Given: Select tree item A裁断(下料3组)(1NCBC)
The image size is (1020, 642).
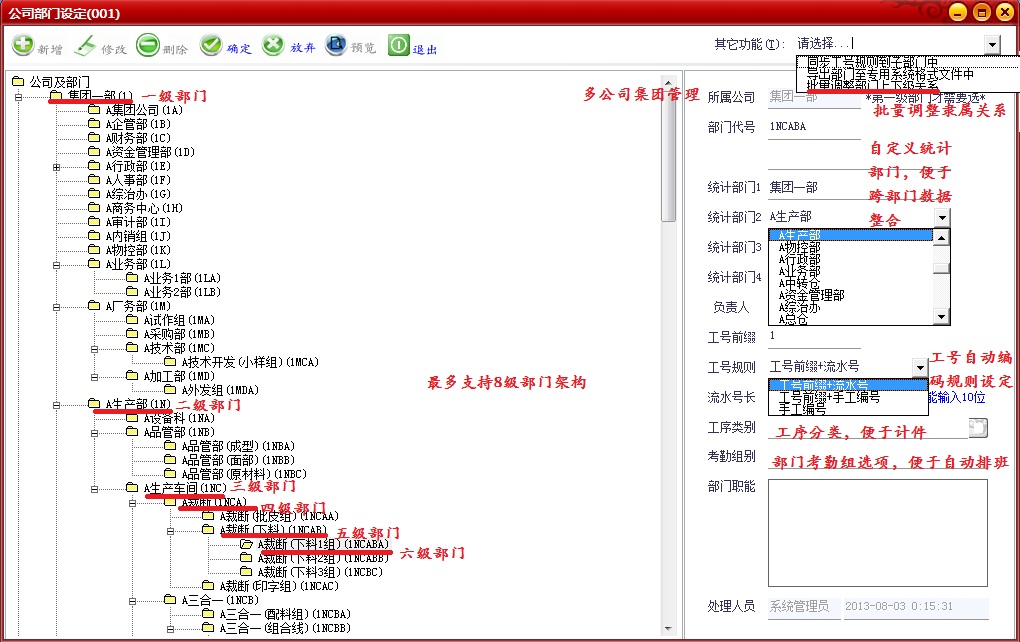Looking at the screenshot, I should [x=320, y=572].
